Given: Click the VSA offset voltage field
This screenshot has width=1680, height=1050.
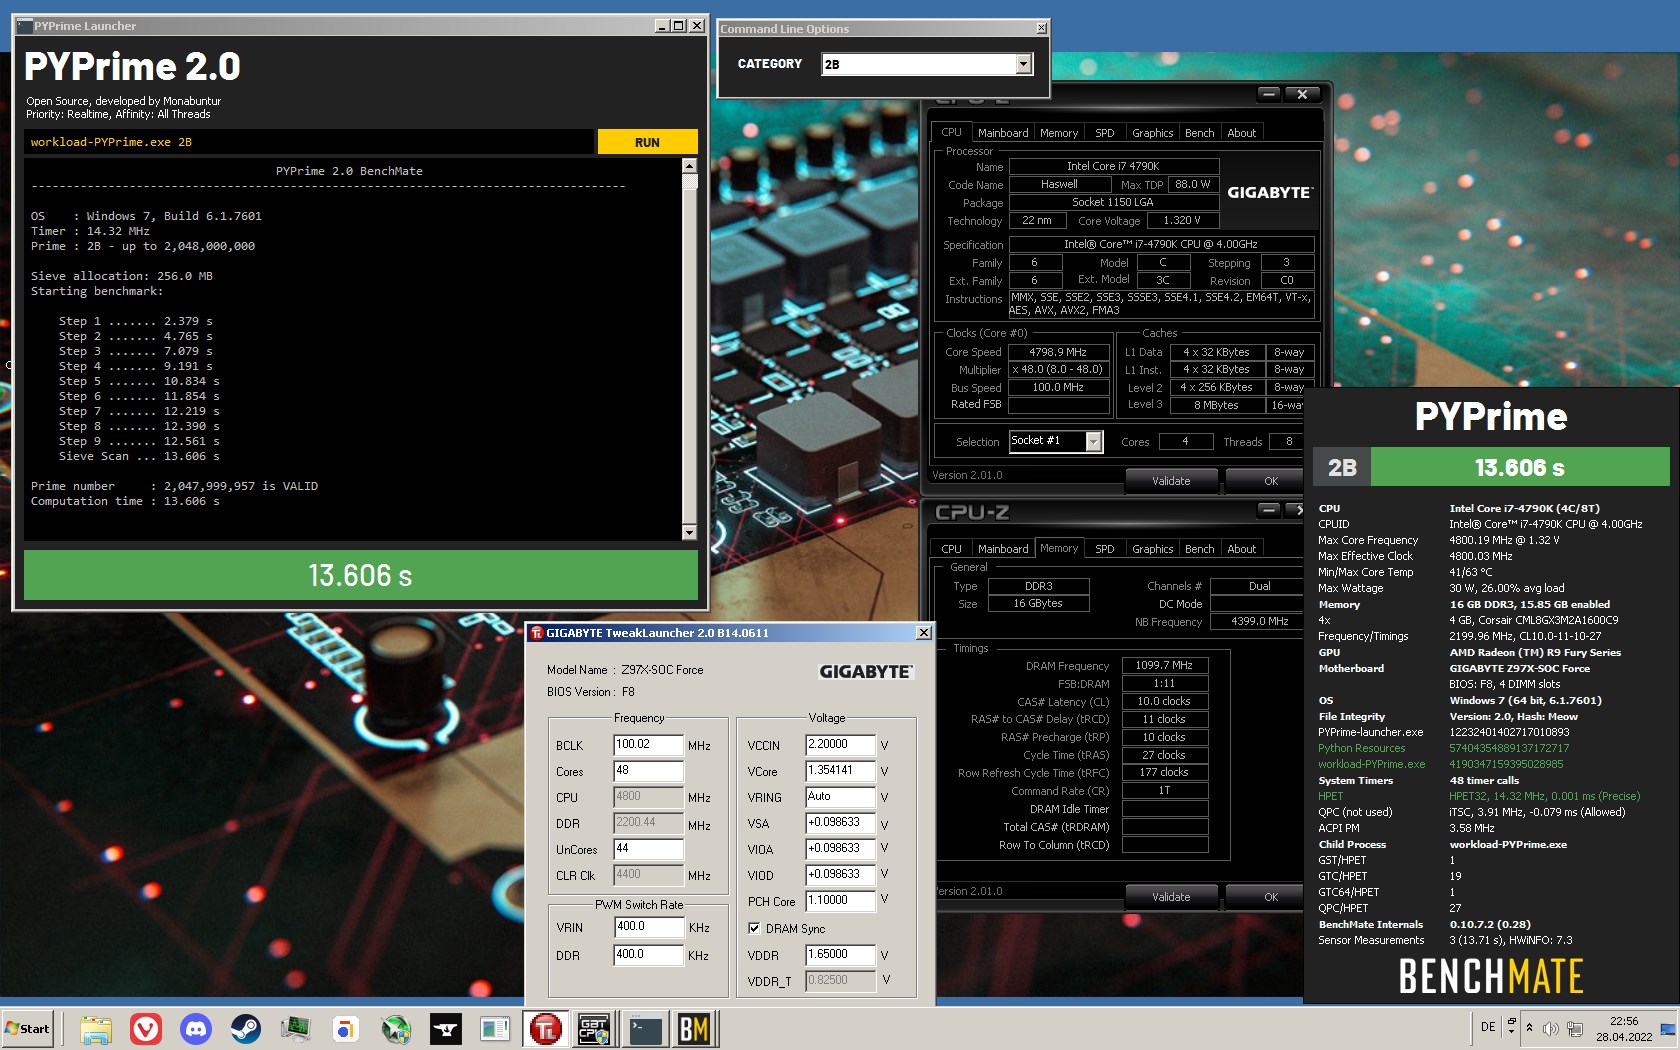Looking at the screenshot, I should (x=840, y=823).
